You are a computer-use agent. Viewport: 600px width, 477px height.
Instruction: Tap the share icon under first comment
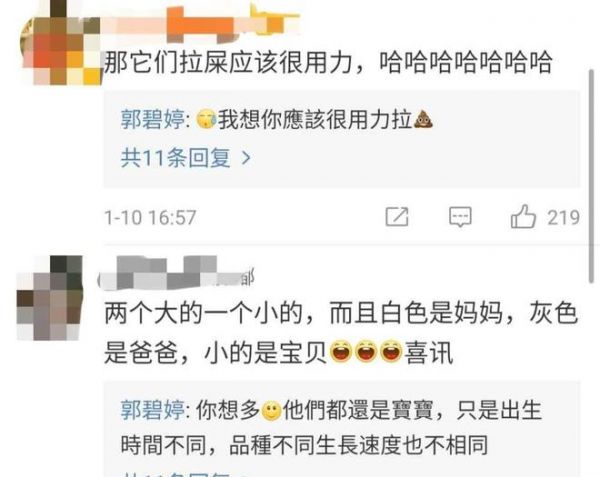click(x=397, y=217)
